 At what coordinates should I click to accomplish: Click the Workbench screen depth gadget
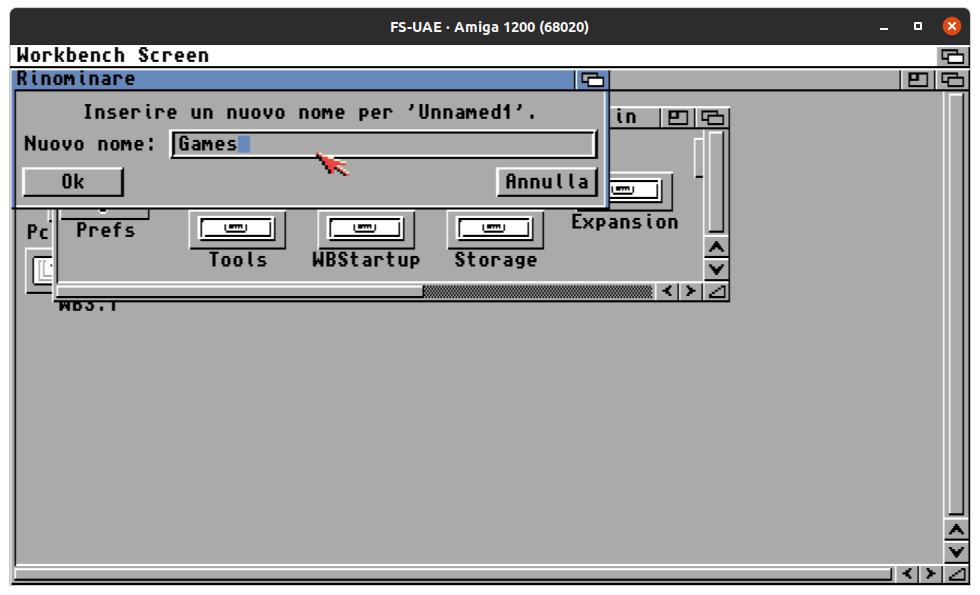[x=952, y=56]
